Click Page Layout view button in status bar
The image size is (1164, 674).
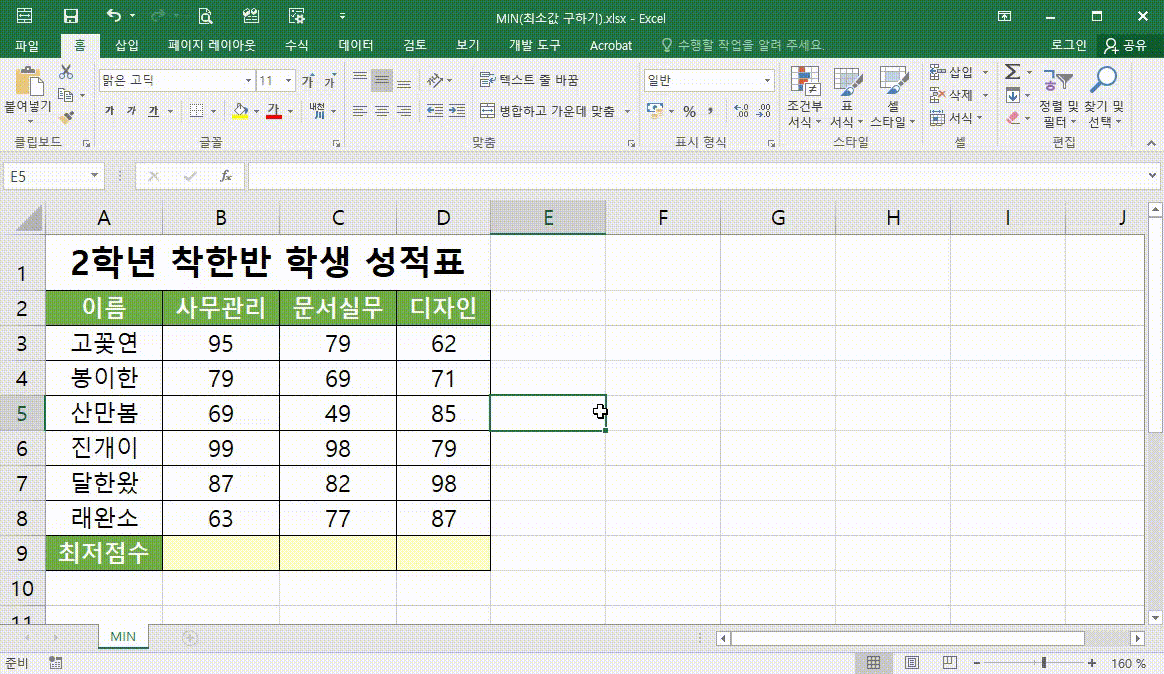tap(912, 663)
